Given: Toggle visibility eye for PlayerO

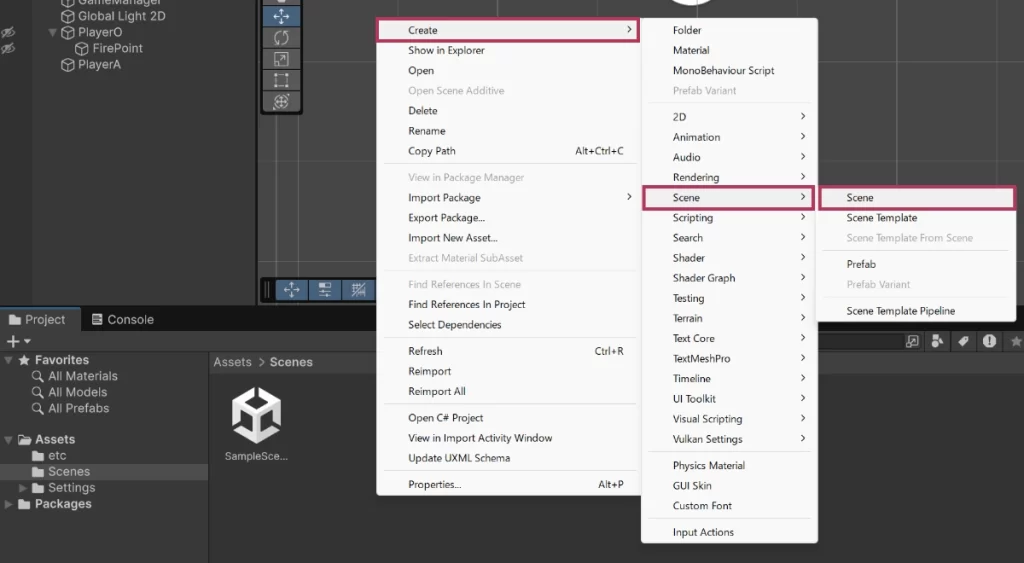Looking at the screenshot, I should coord(8,33).
